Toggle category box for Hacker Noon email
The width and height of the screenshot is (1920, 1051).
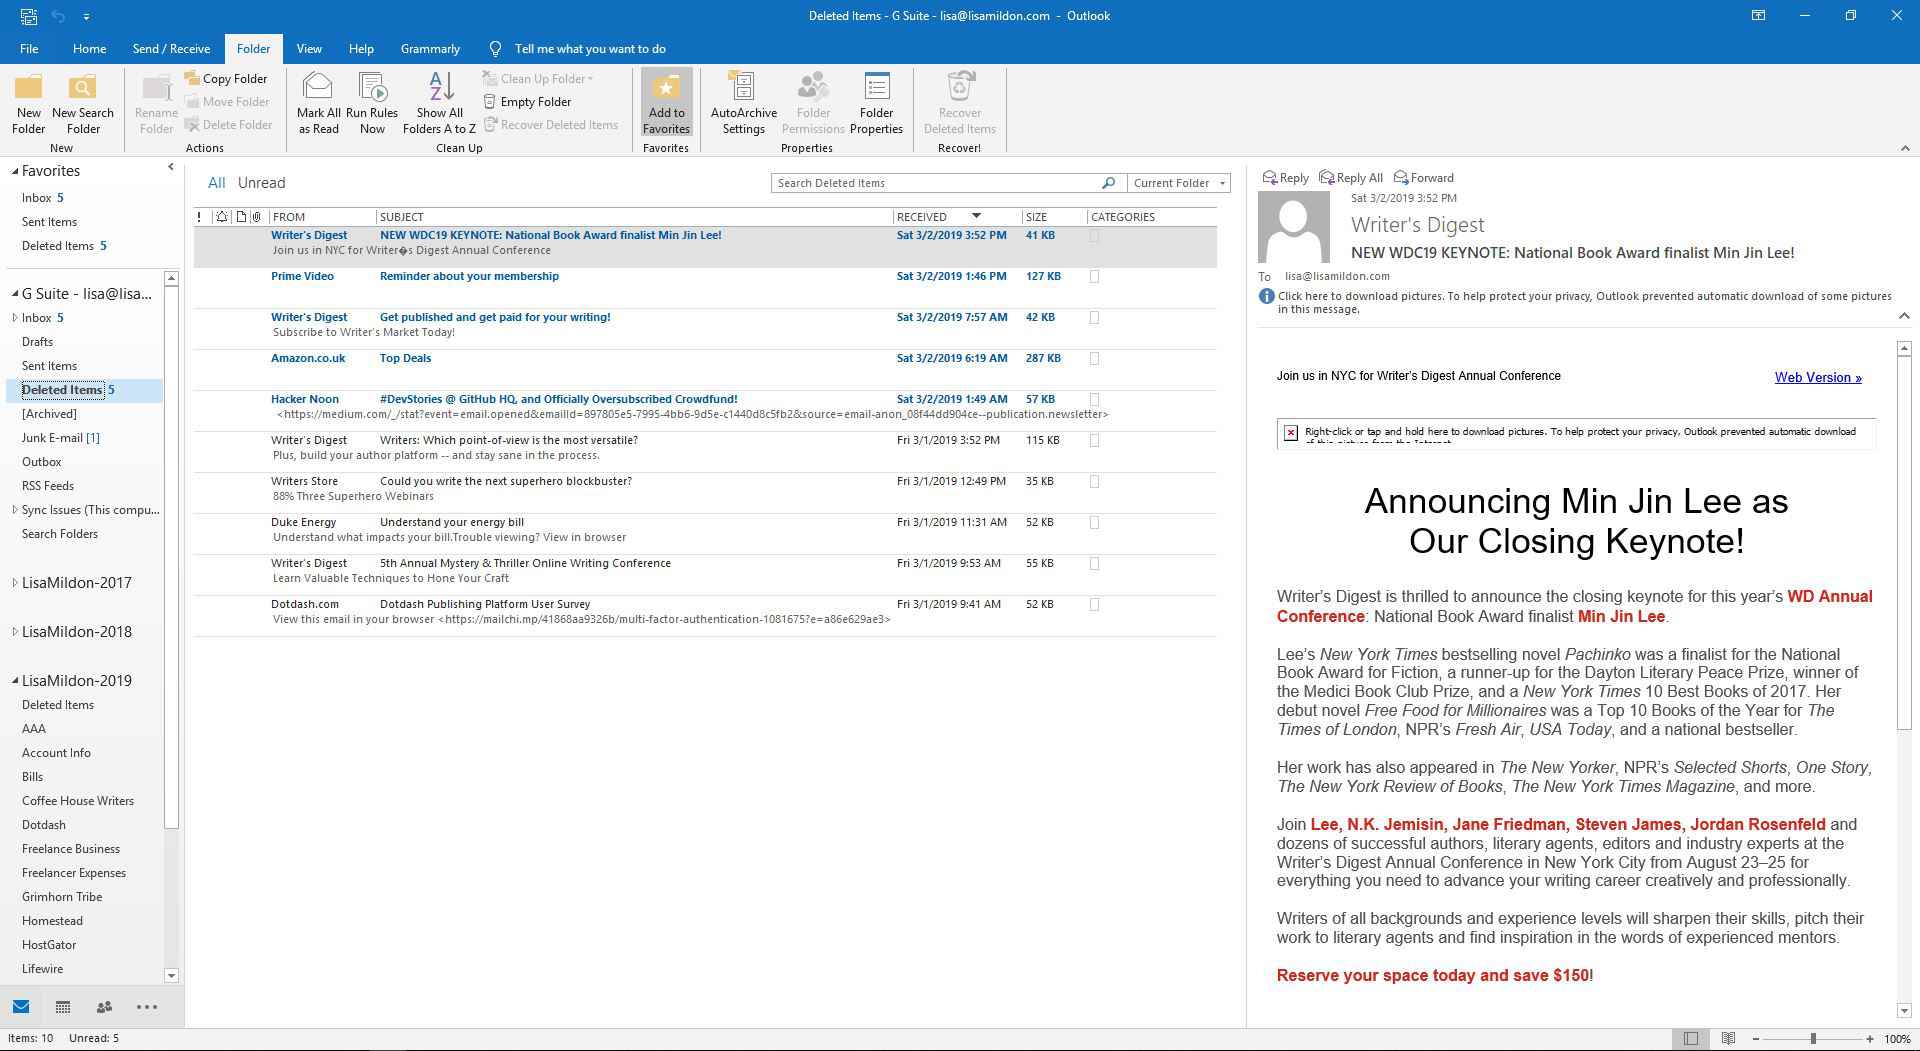click(1094, 400)
